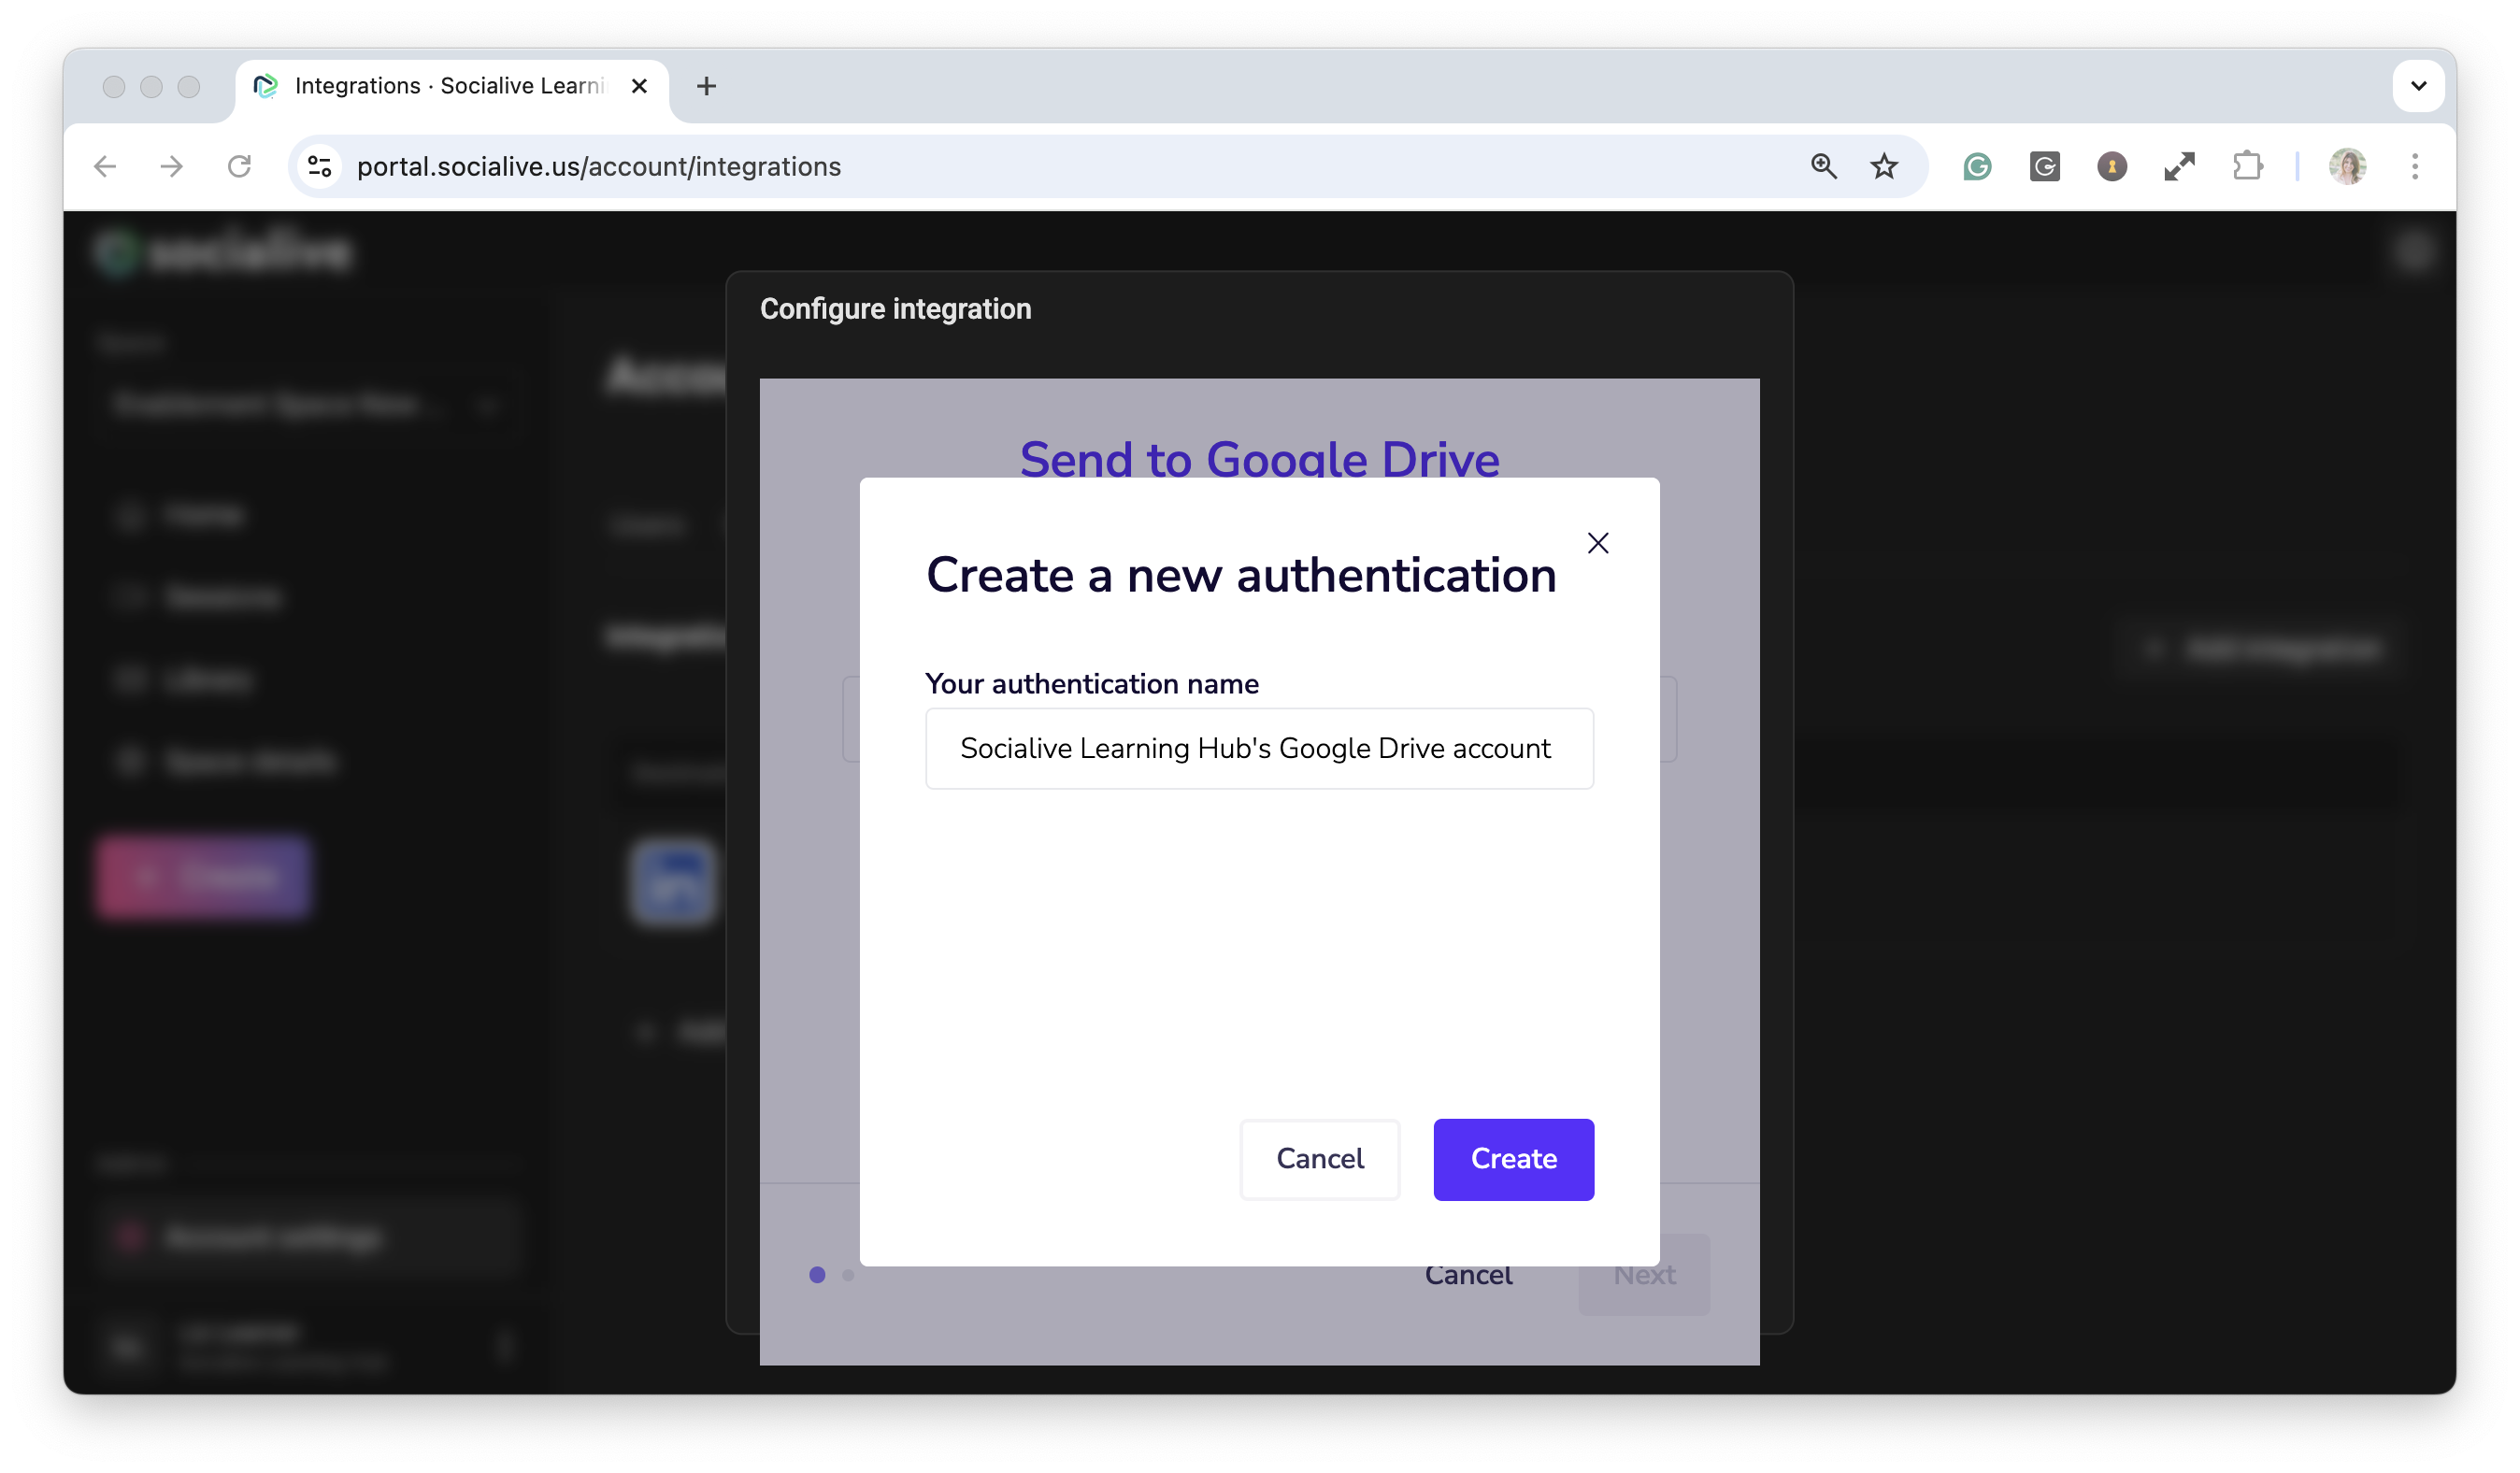Open the Extensions puzzle piece menu

2247,166
